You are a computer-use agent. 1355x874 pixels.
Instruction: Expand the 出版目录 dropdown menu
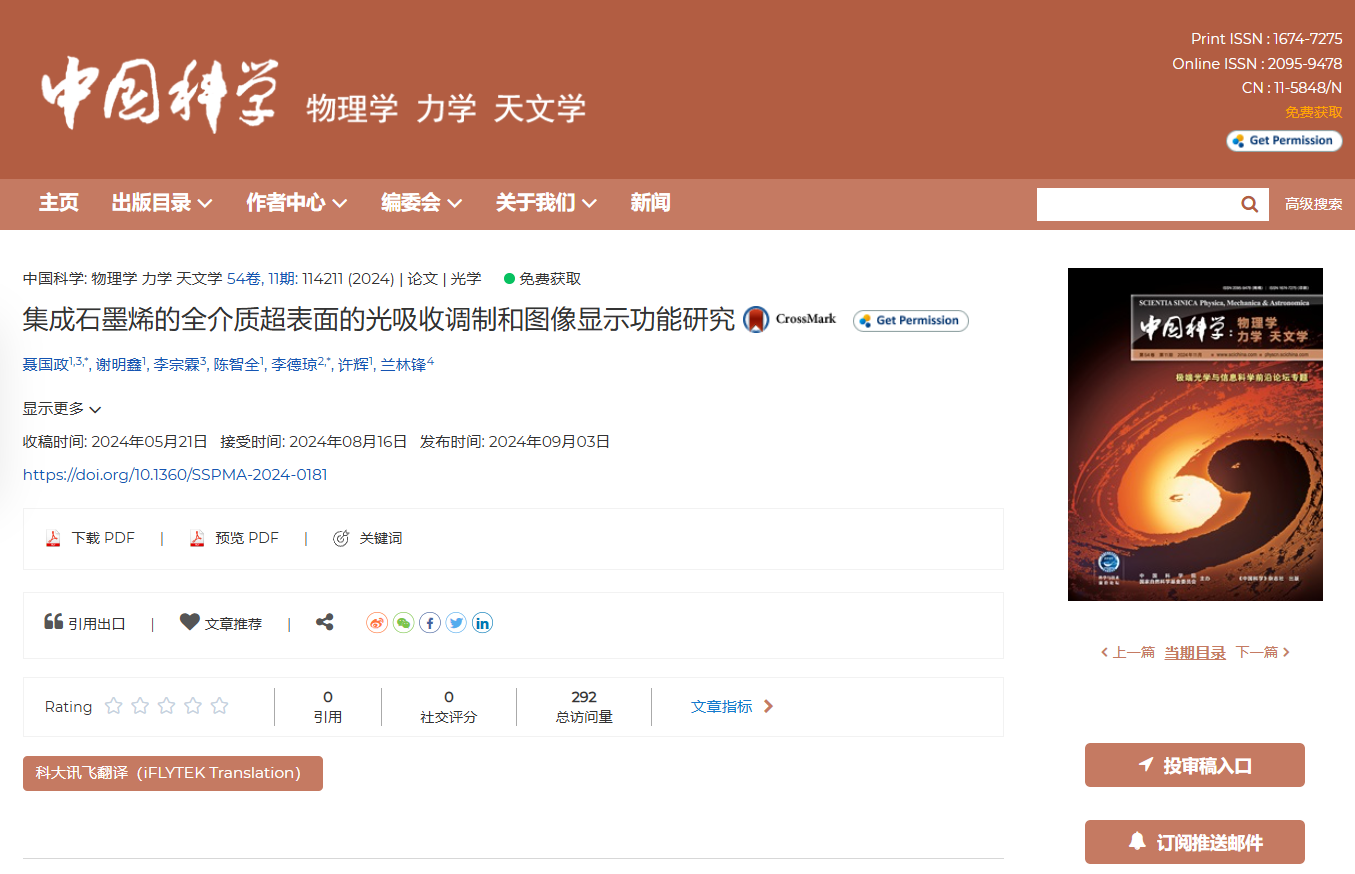click(x=162, y=203)
